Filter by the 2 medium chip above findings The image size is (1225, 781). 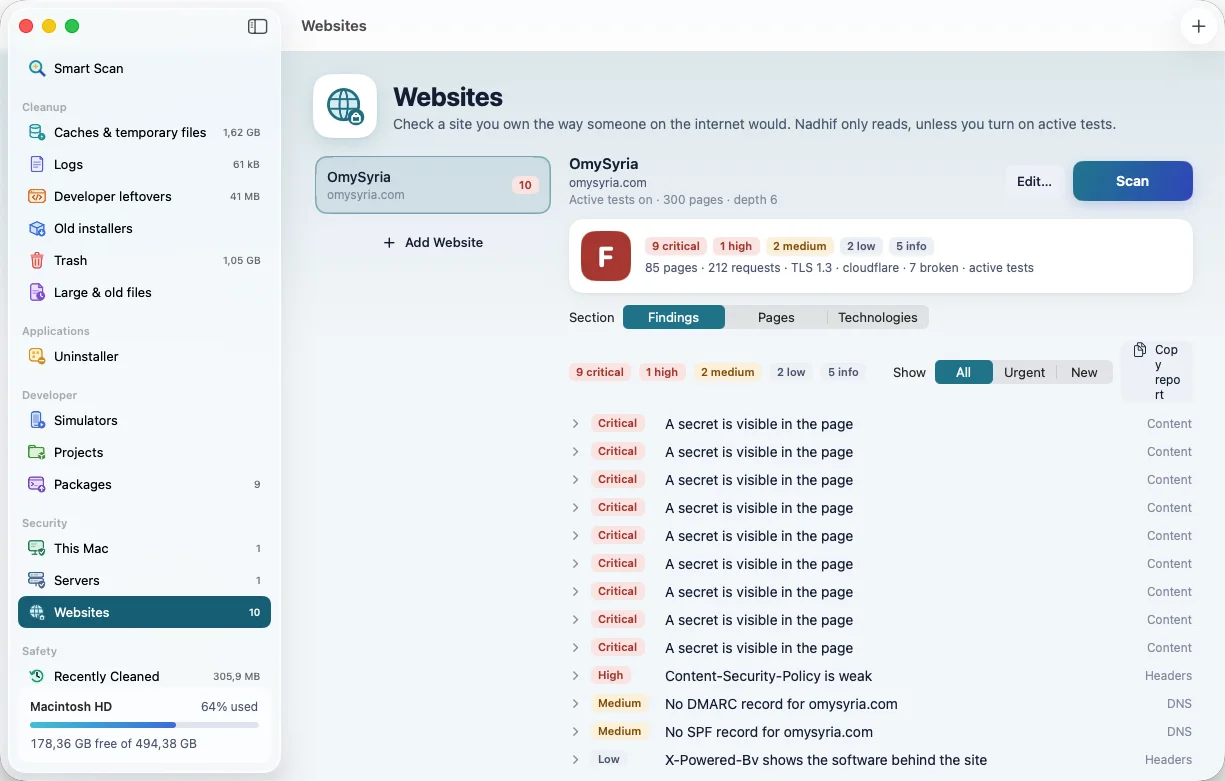pos(728,372)
